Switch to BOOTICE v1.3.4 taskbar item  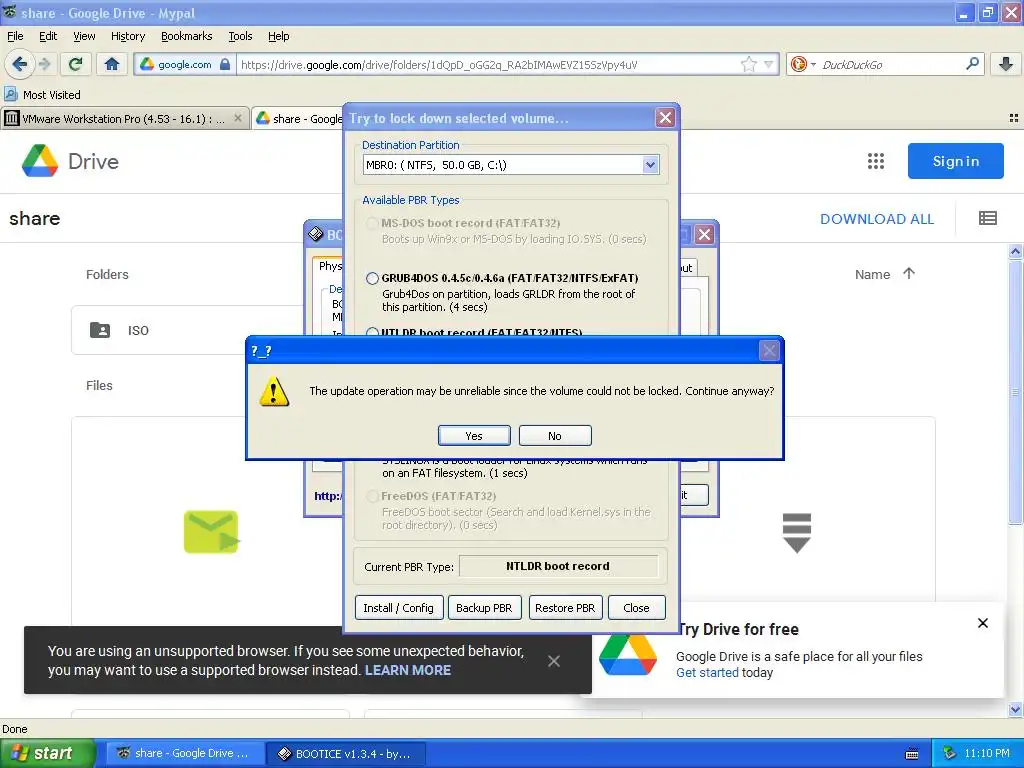tap(347, 753)
